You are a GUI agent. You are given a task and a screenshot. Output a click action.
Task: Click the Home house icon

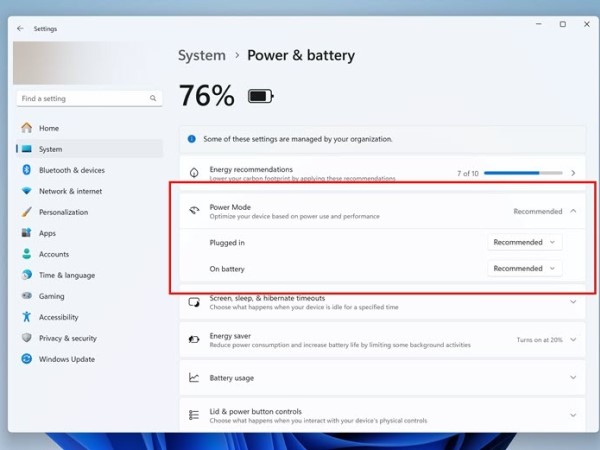point(26,128)
